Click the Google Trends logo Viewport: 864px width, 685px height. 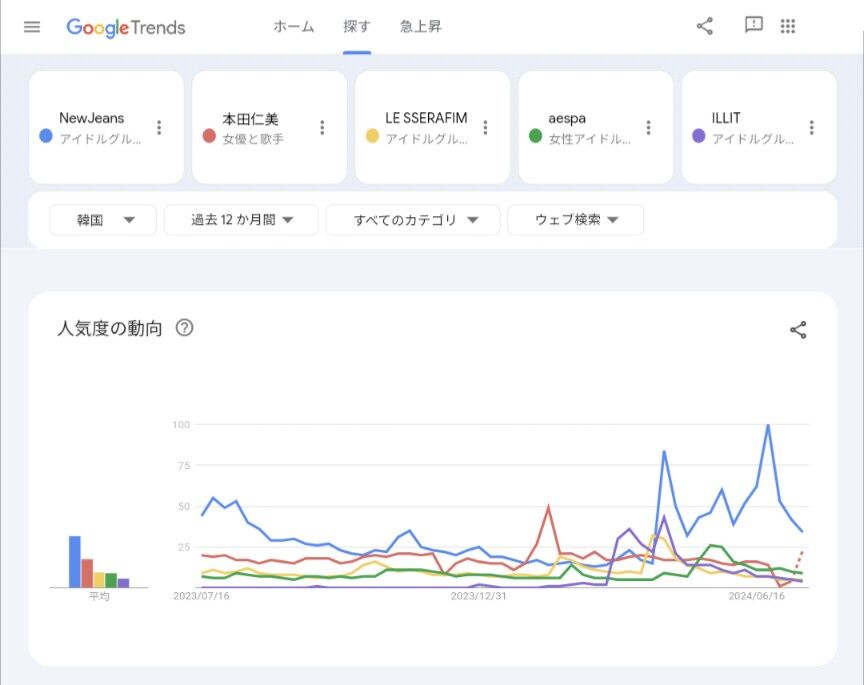[126, 28]
